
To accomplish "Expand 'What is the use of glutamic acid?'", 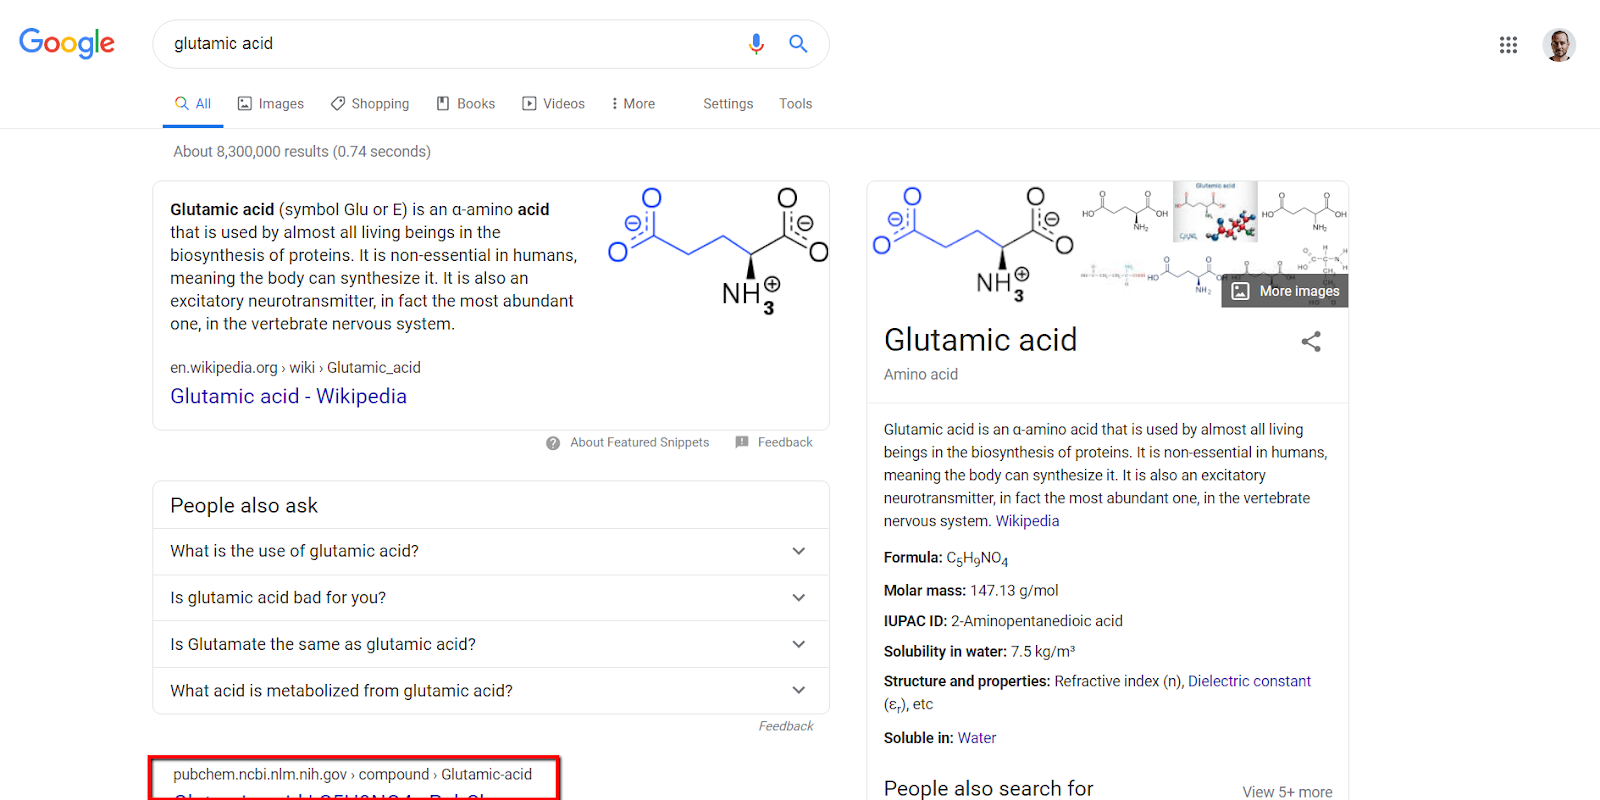I will click(x=491, y=551).
